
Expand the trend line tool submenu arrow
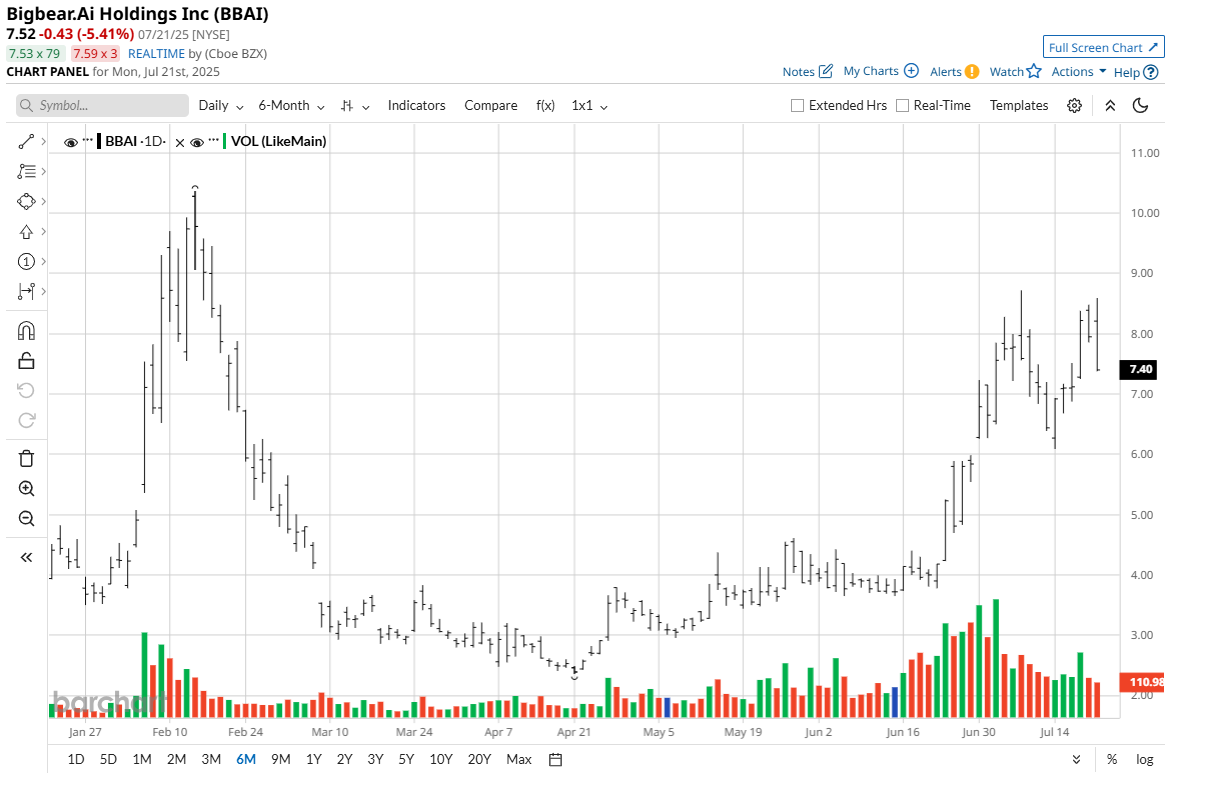(x=43, y=142)
